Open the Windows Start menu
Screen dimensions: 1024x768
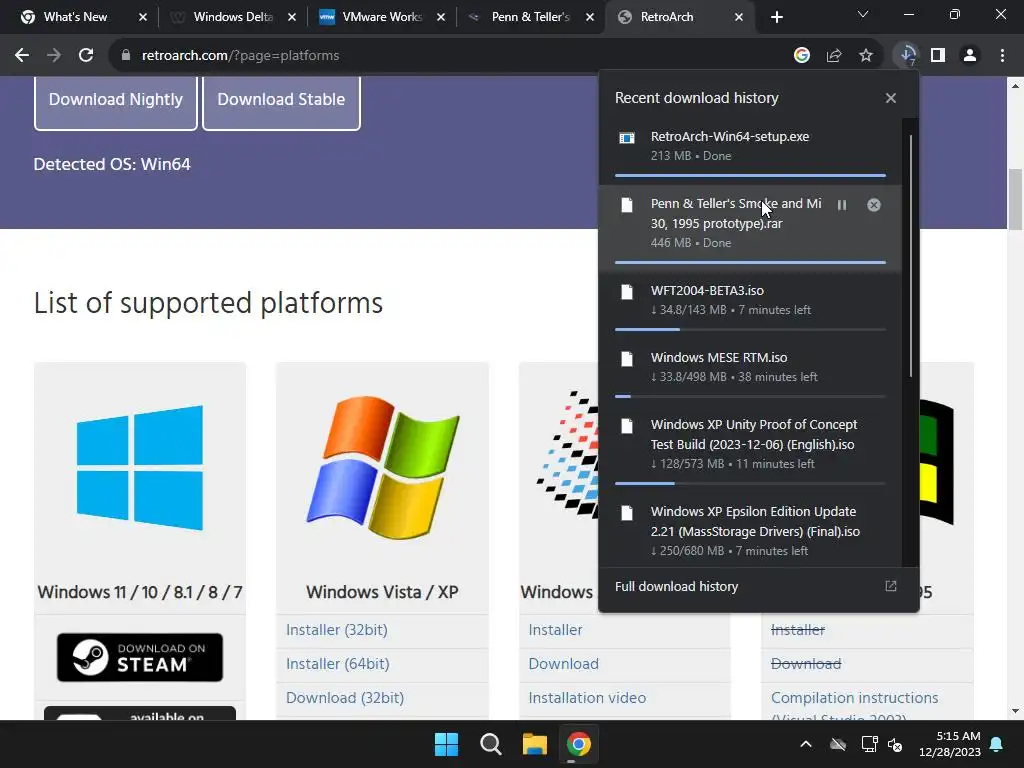pos(447,744)
